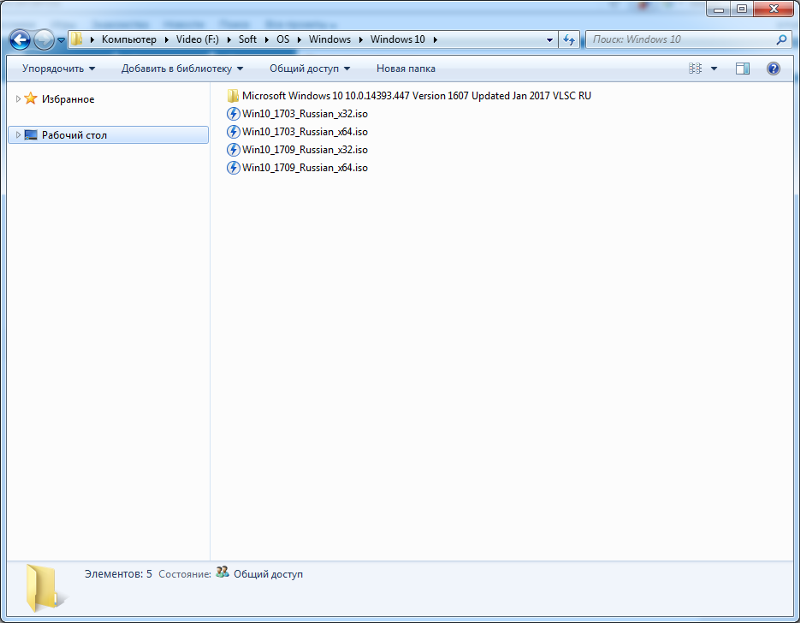This screenshot has width=800, height=623.
Task: Click Элементов: 5 in the details pane
Action: coord(118,574)
